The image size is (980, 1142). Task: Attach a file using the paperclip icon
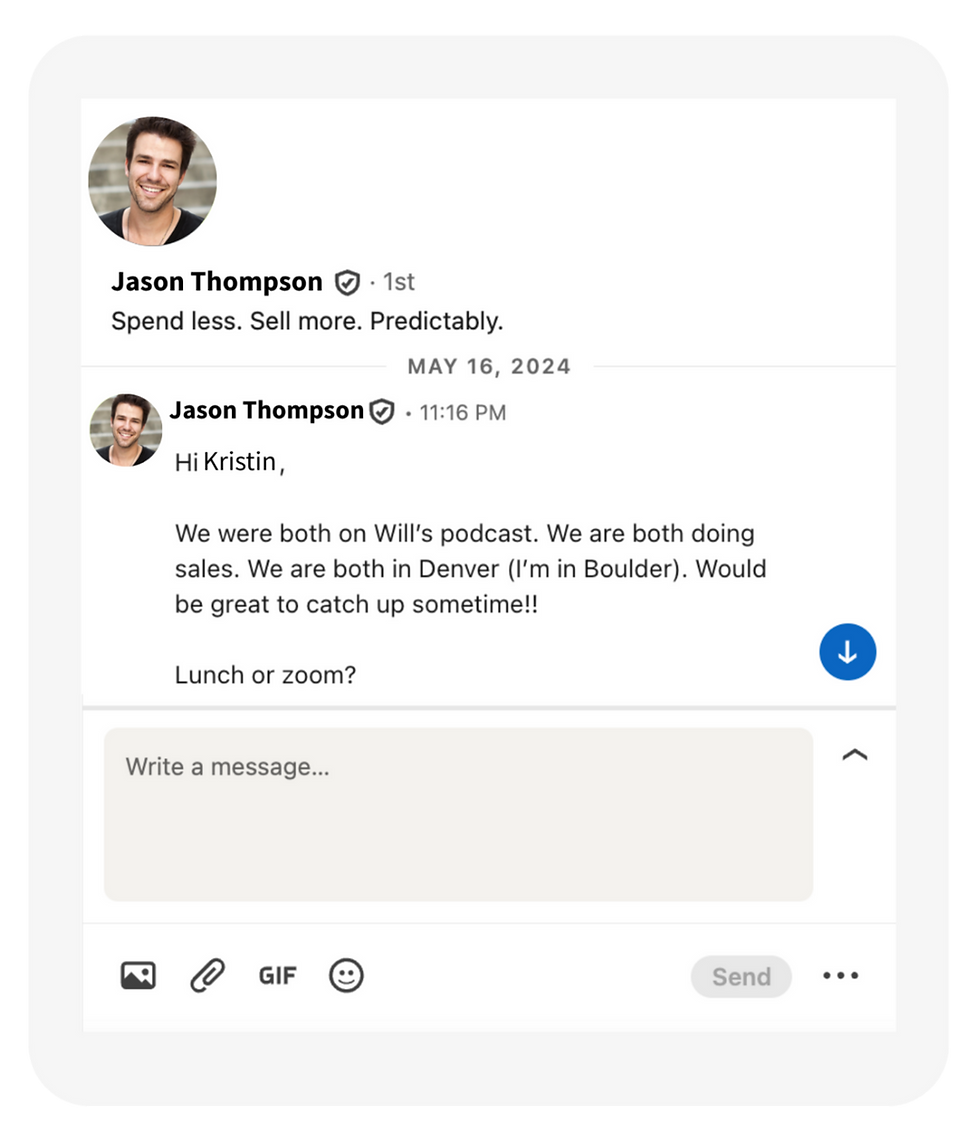pyautogui.click(x=207, y=975)
